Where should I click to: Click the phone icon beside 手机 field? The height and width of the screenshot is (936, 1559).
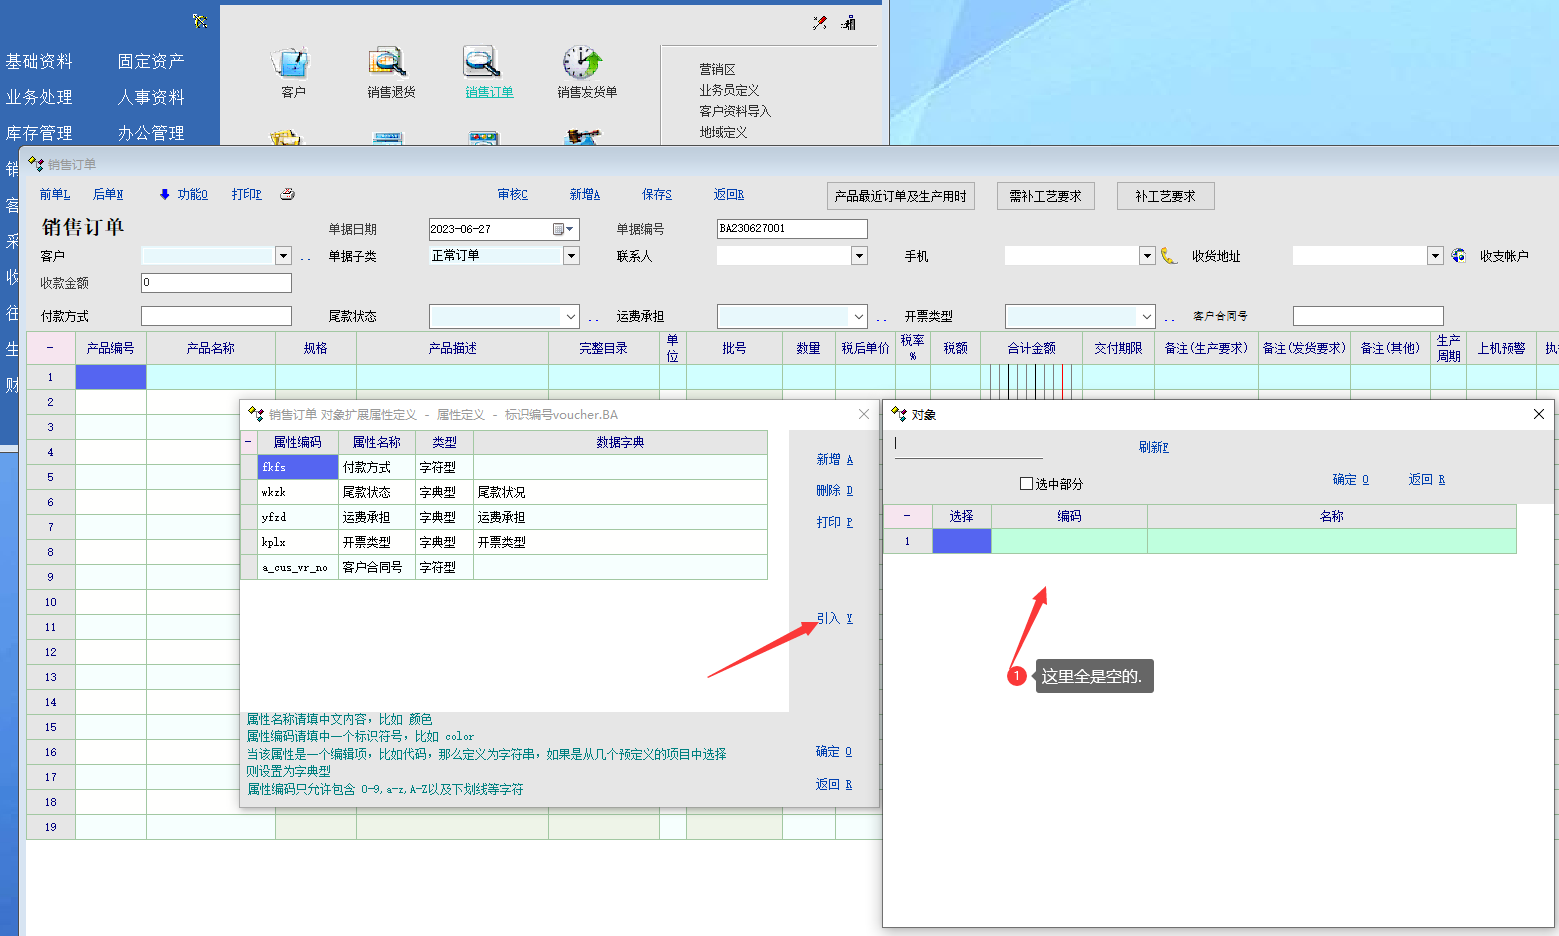tap(1169, 256)
